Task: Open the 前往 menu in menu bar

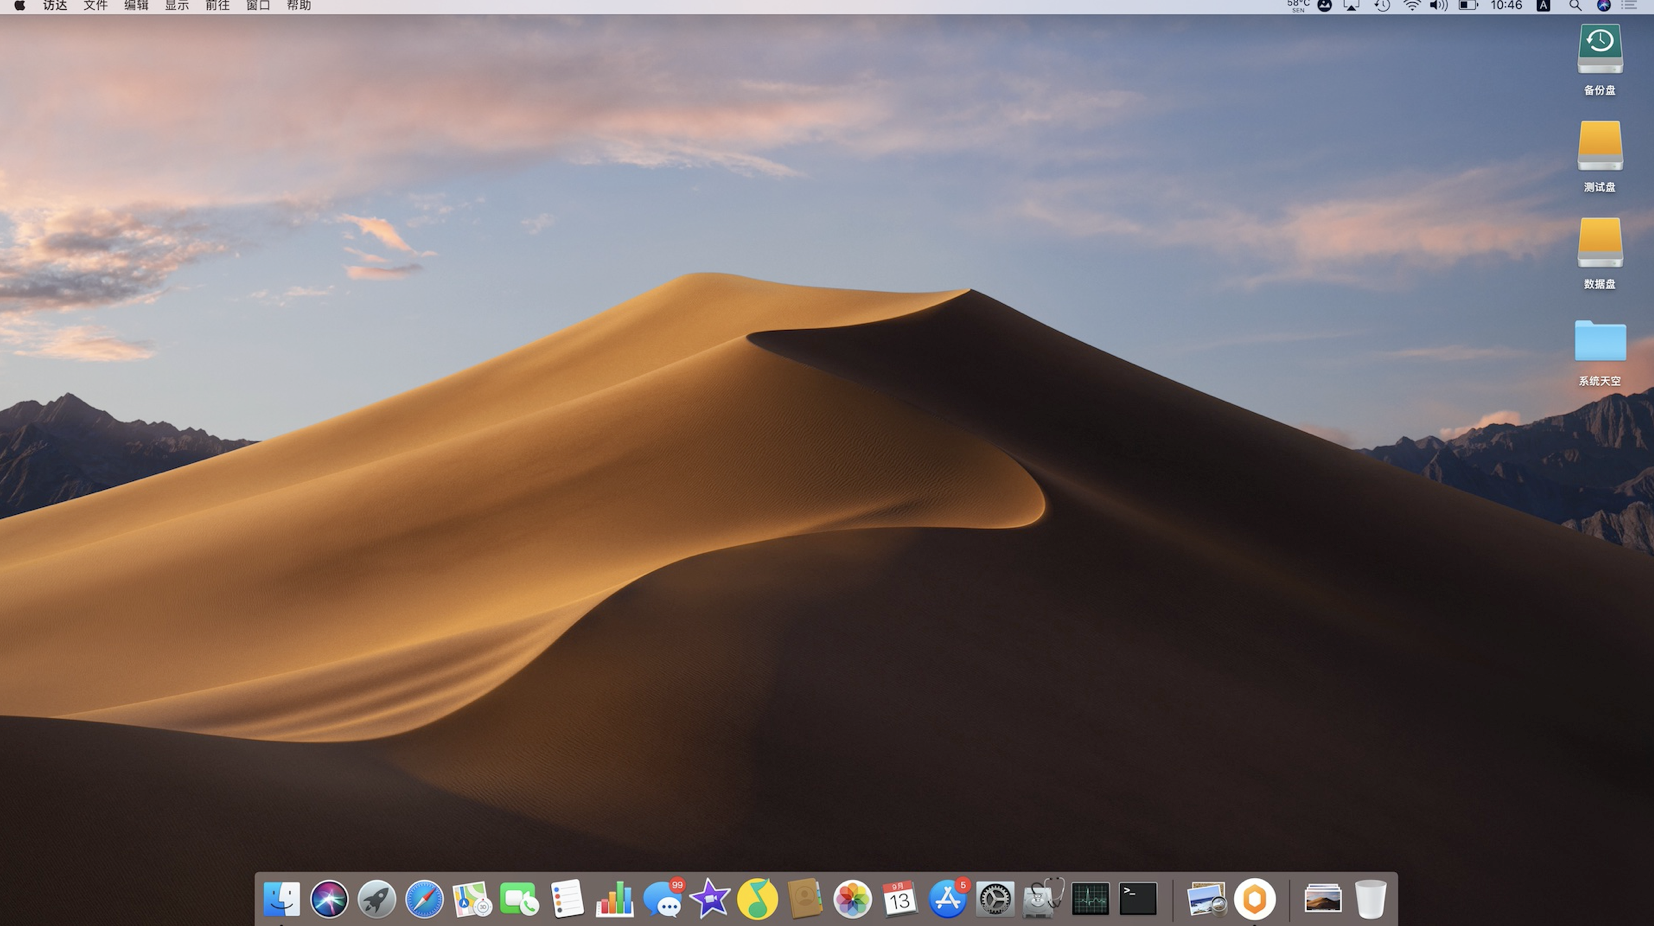Action: tap(217, 6)
